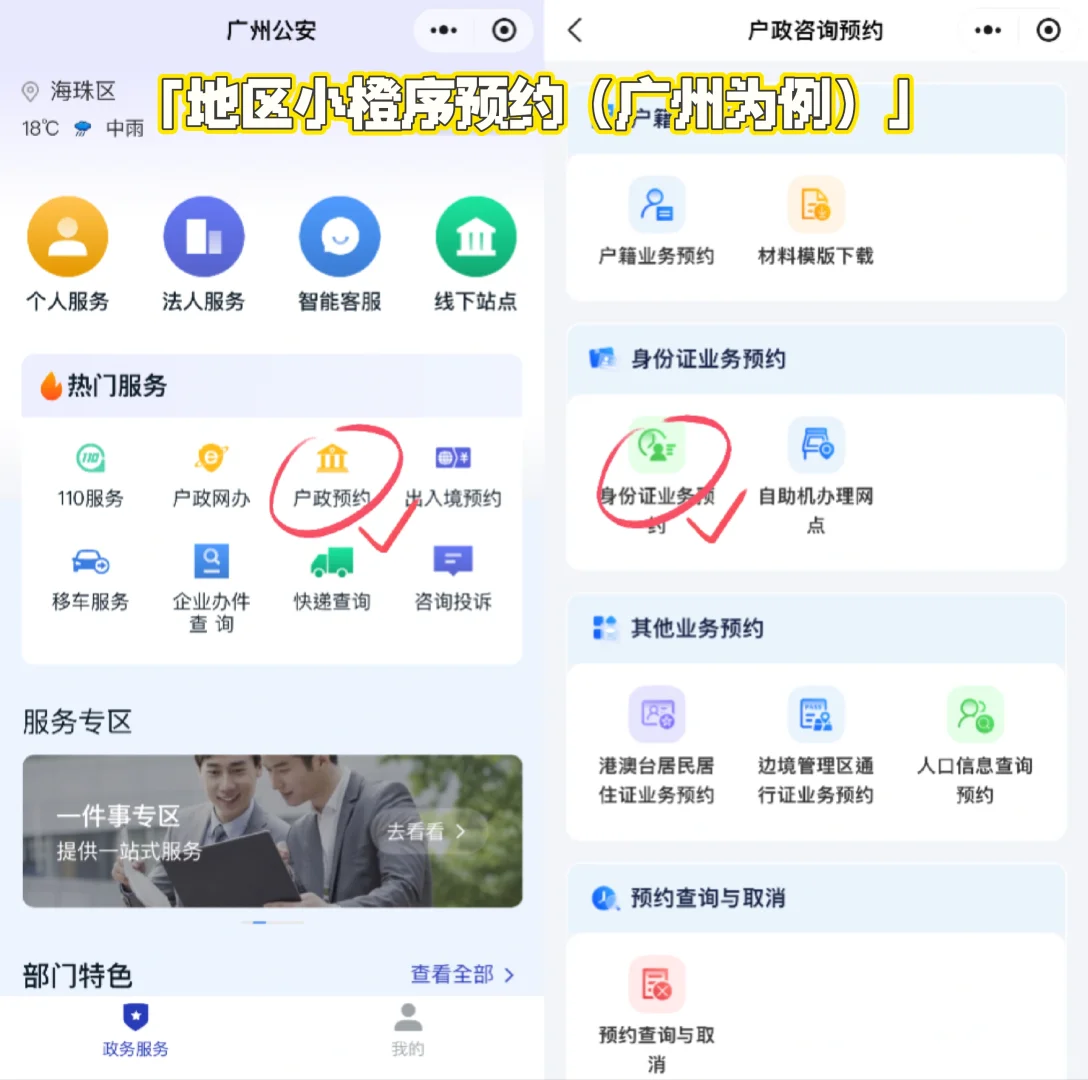The width and height of the screenshot is (1088, 1080).
Task: Open 自助机办理网点 icon
Action: [x=816, y=445]
